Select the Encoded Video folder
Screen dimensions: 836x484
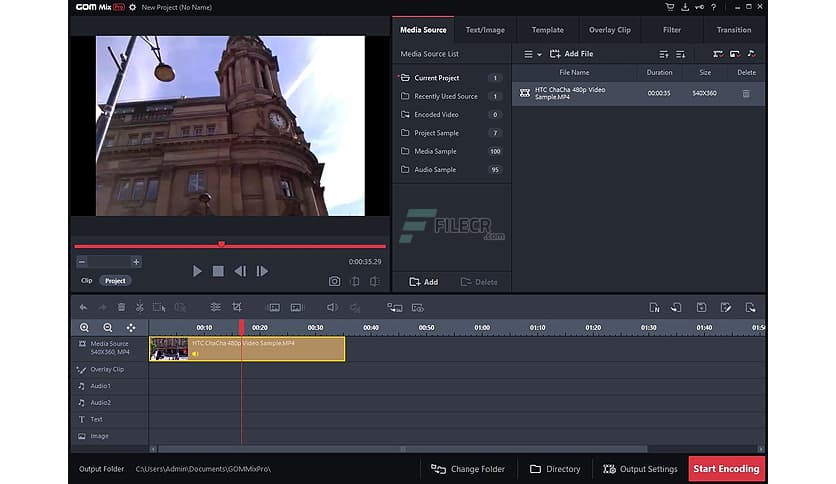[x=451, y=115]
